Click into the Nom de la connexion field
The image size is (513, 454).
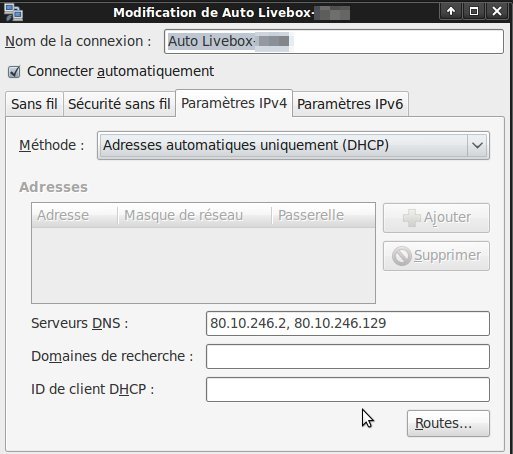pos(334,41)
